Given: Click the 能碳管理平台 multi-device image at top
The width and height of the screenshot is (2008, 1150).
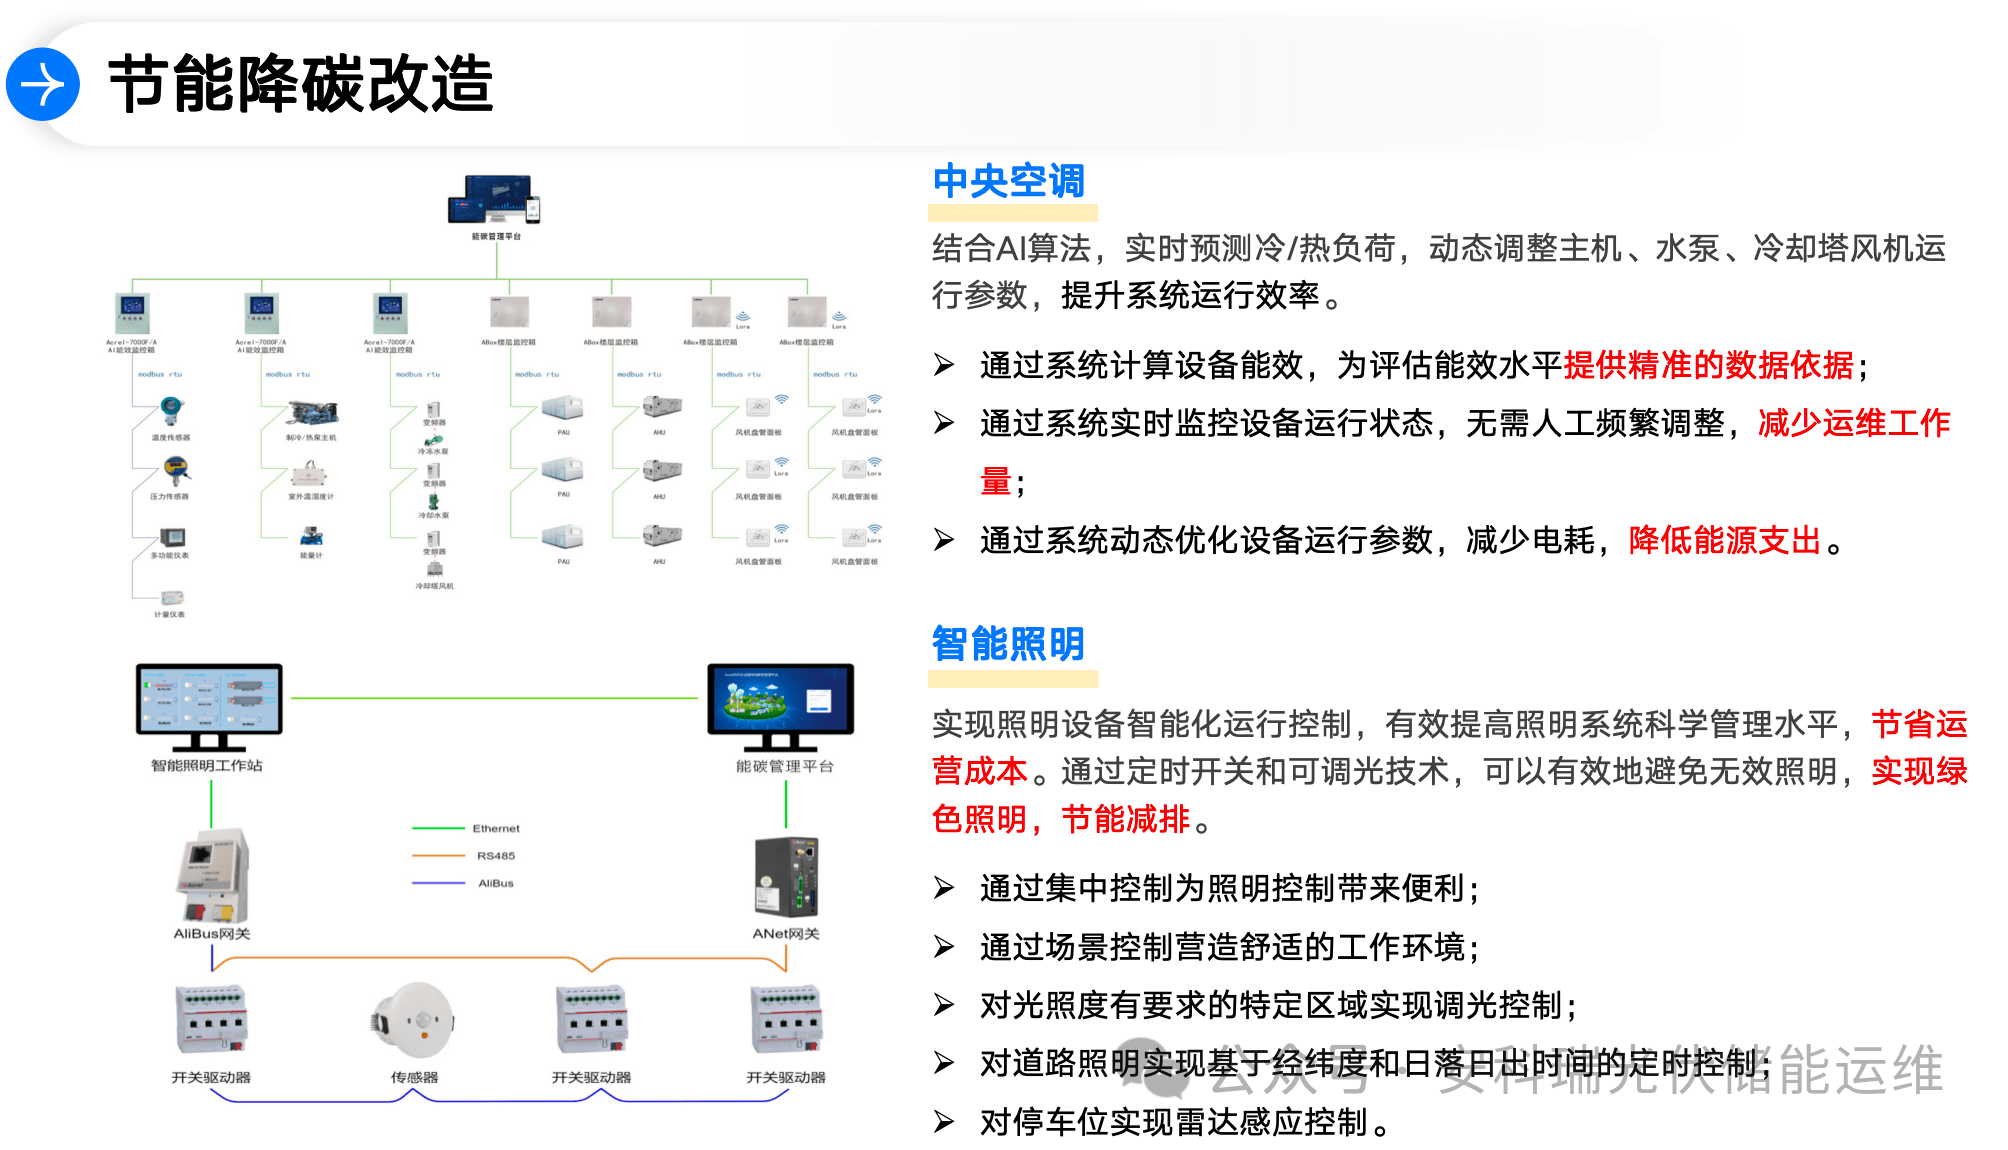Looking at the screenshot, I should point(495,201).
